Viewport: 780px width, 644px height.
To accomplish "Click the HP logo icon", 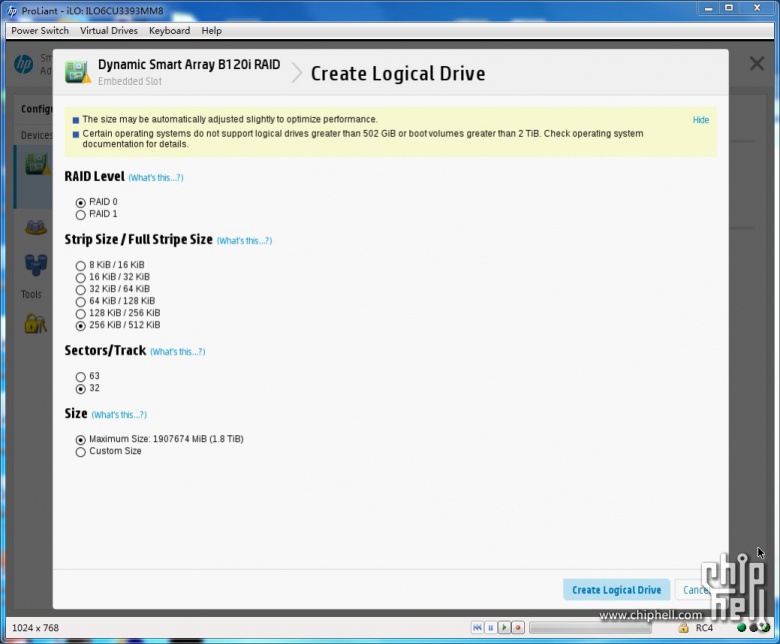I will tap(23, 64).
